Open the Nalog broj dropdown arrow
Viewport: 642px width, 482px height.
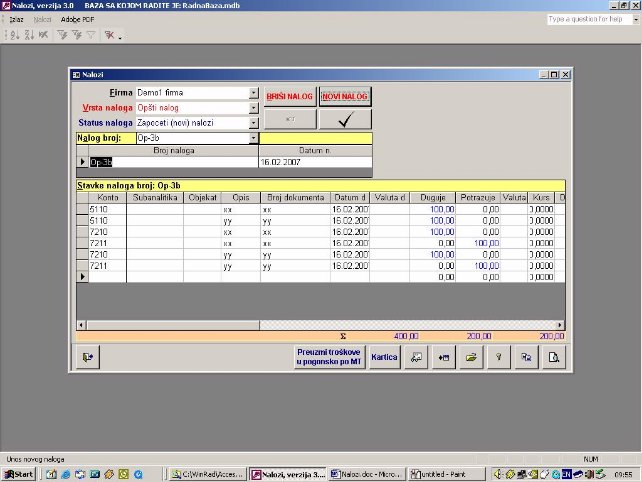pos(254,138)
